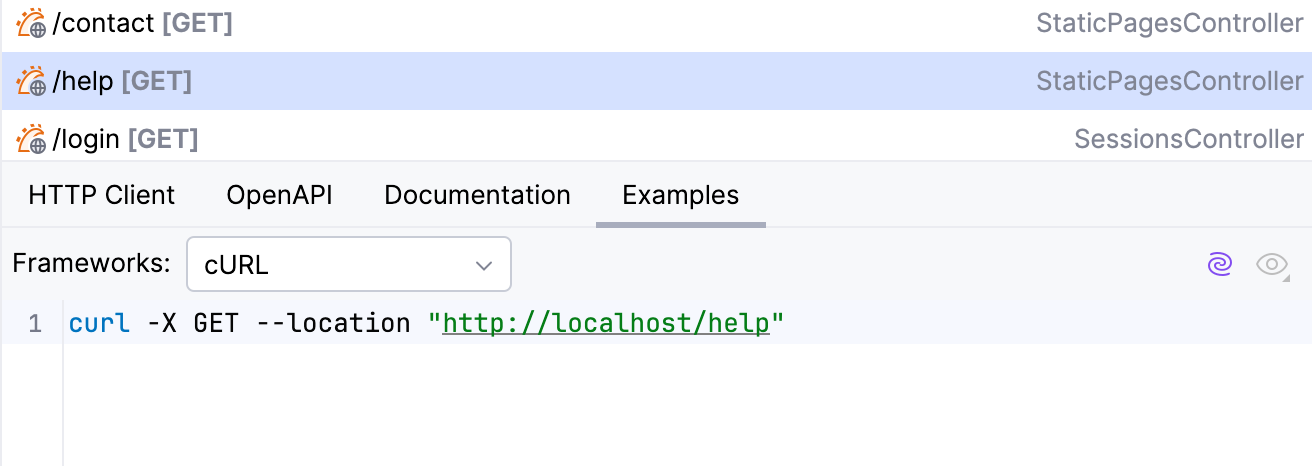1312x466 pixels.
Task: Click the SessionsController label
Action: [1188, 138]
